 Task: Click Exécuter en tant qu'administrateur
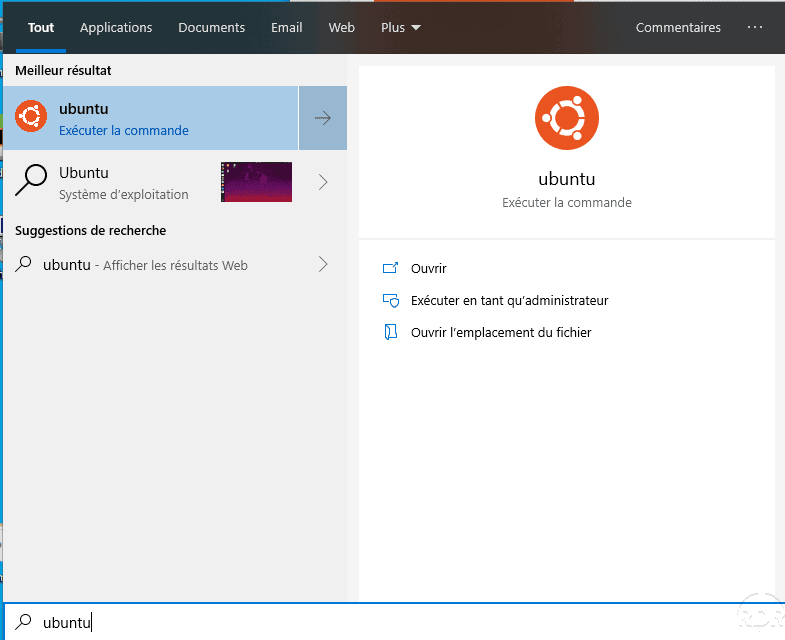[x=509, y=300]
